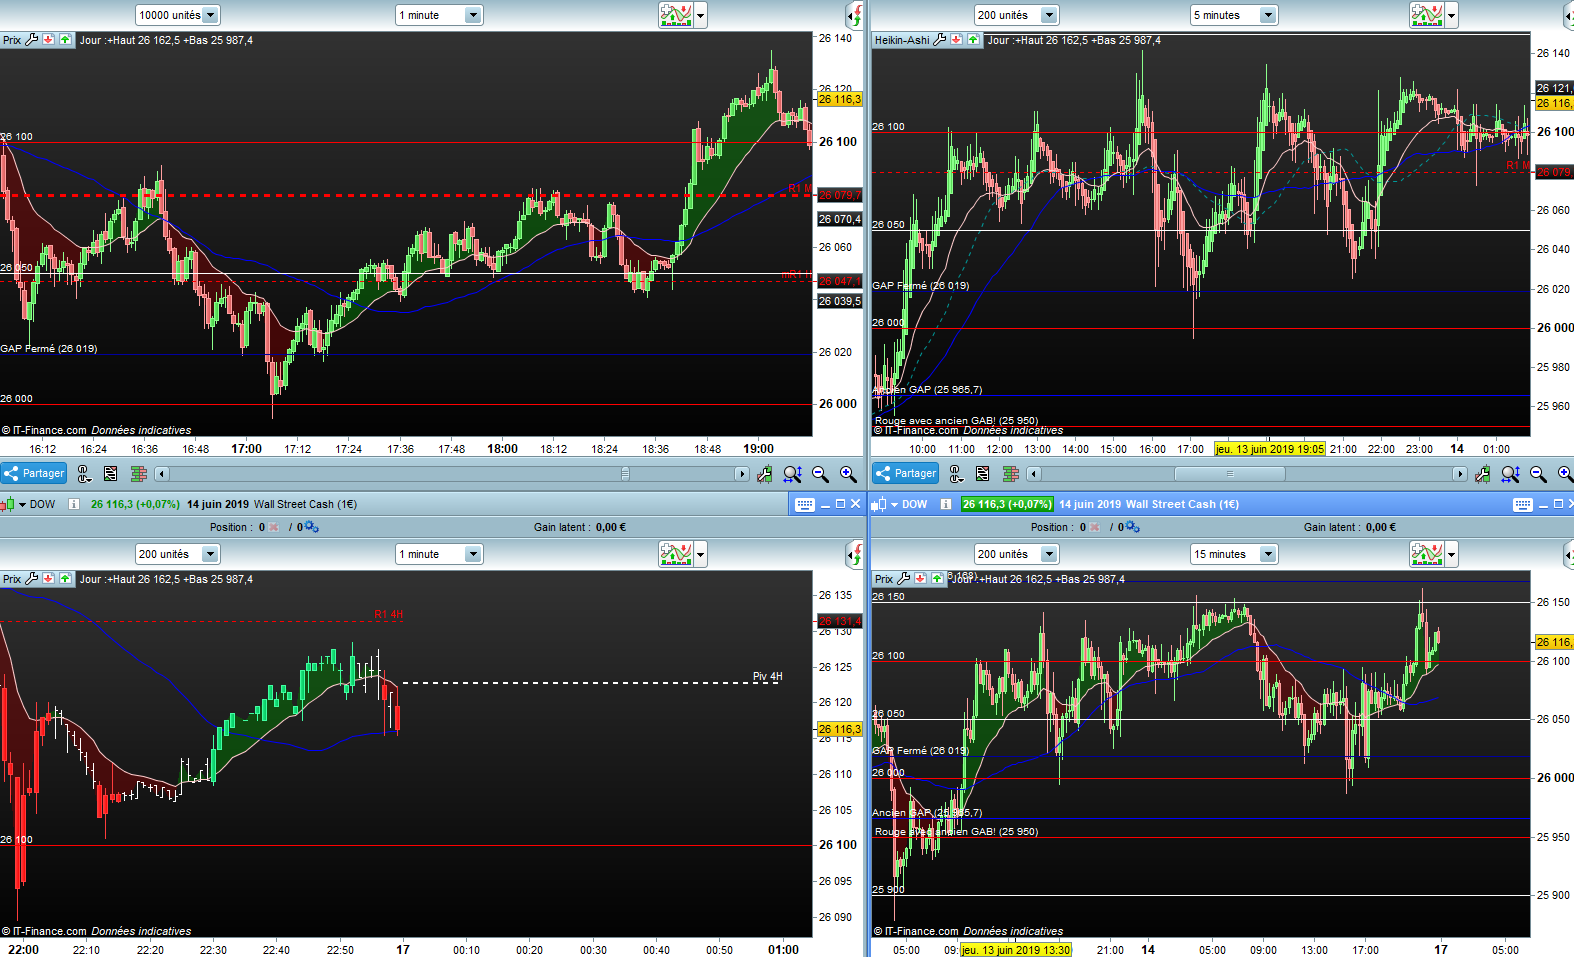Click the Prix wrench icon in bottom-left chart
1574x957 pixels.
pyautogui.click(x=32, y=579)
